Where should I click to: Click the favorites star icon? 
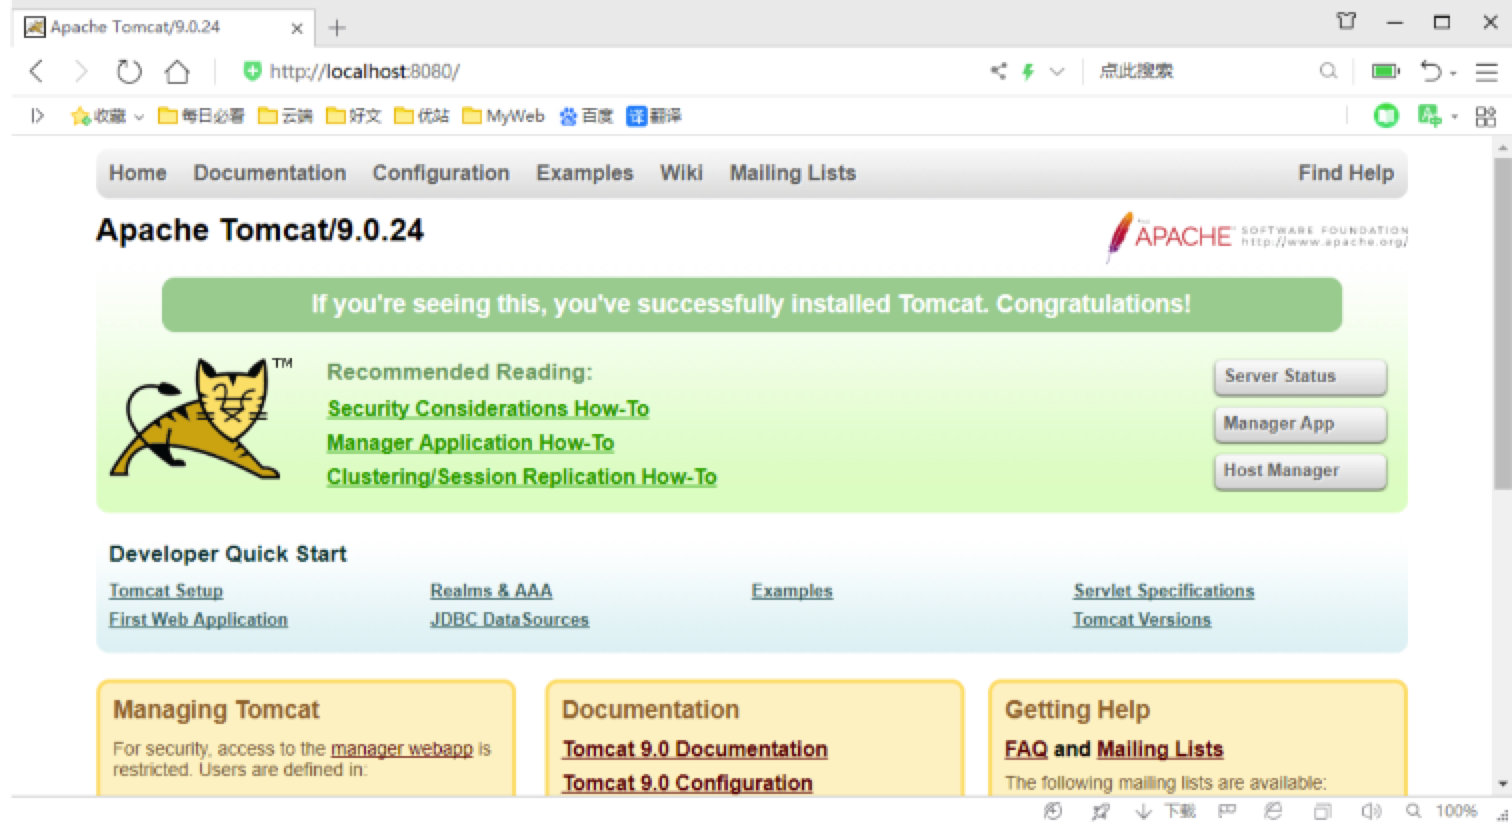(80, 116)
